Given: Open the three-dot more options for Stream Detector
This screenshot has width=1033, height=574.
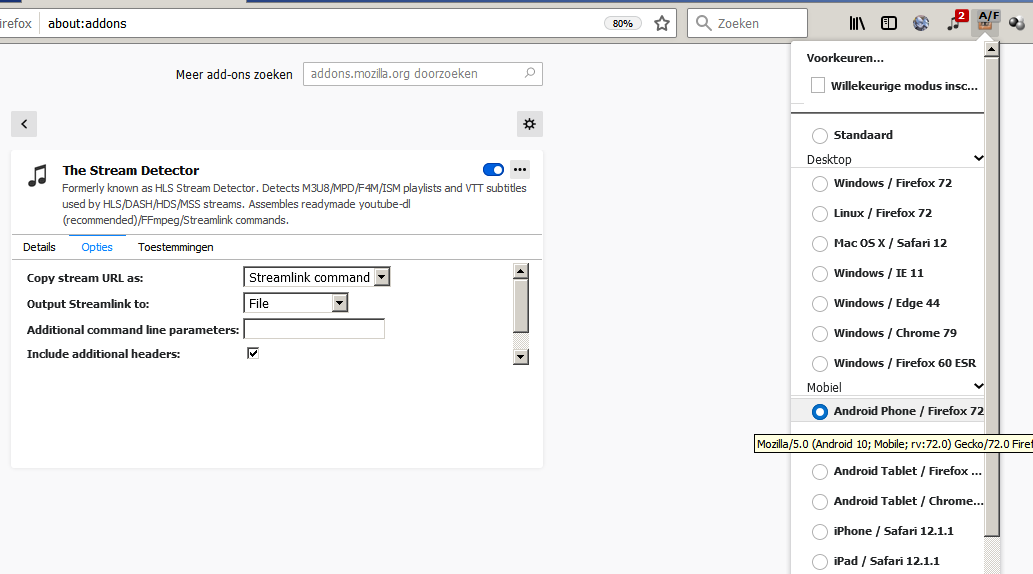Looking at the screenshot, I should (520, 169).
